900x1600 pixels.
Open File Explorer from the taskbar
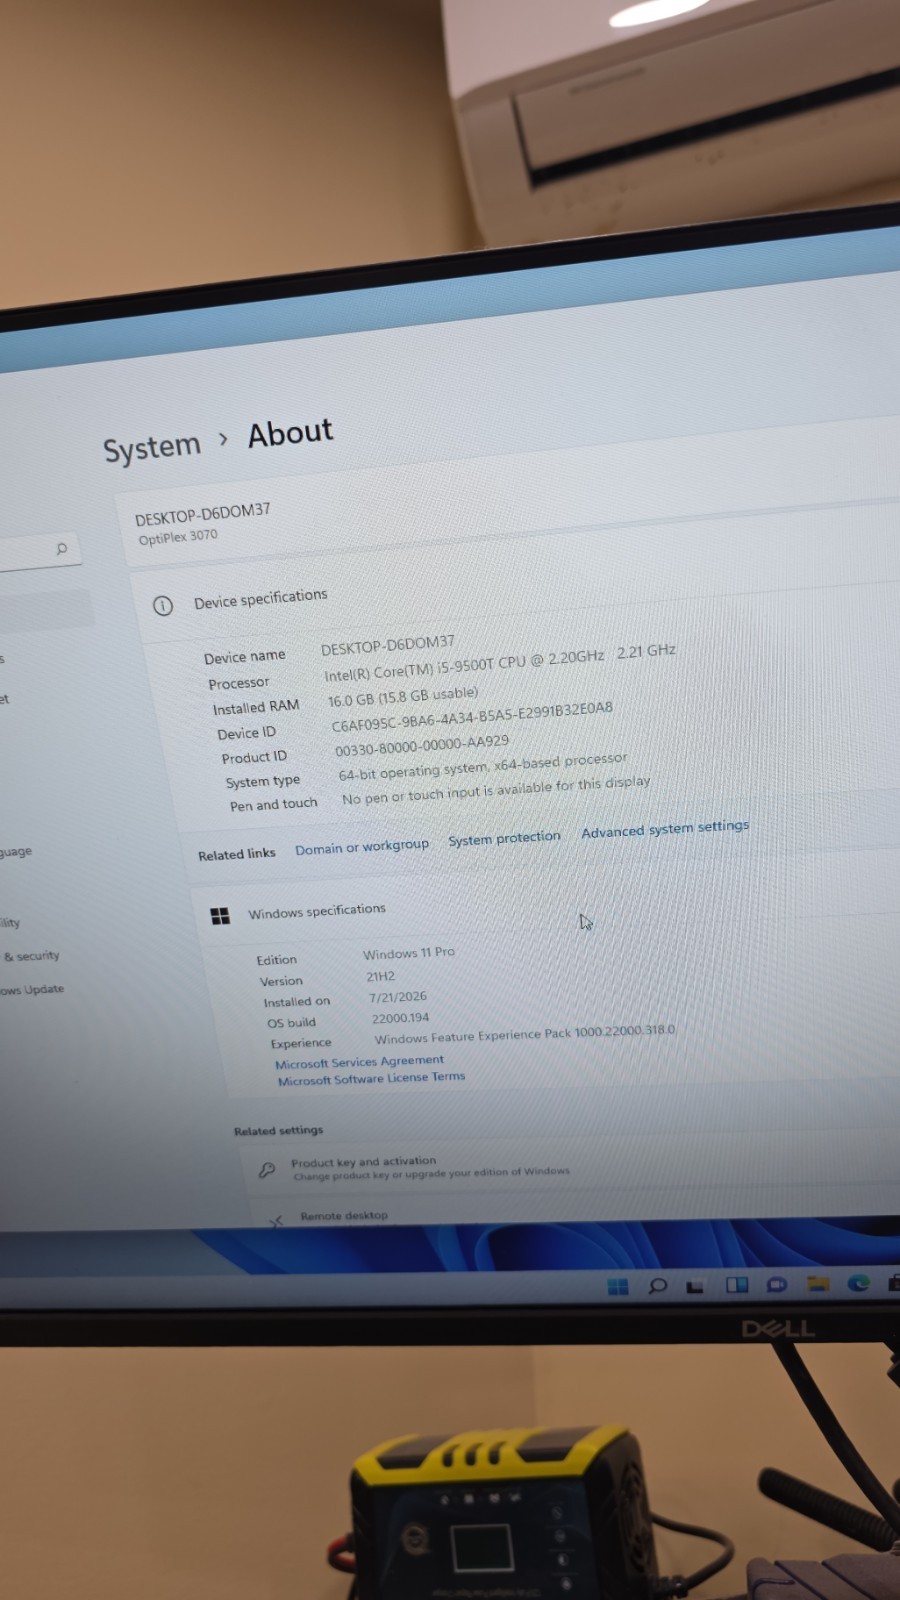pyautogui.click(x=818, y=1283)
